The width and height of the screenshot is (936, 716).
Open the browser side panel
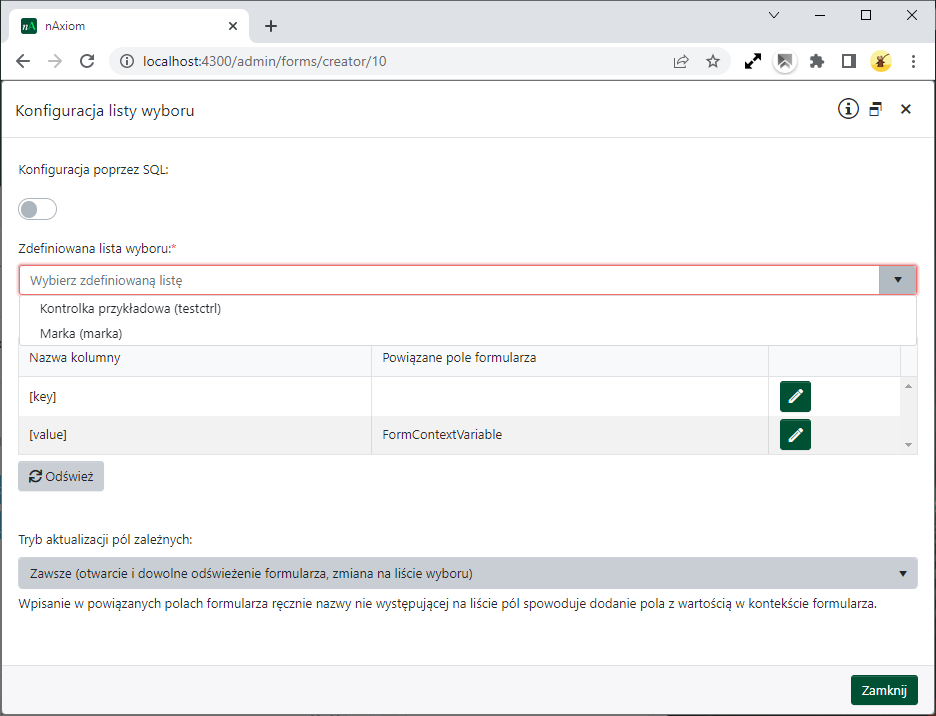849,61
